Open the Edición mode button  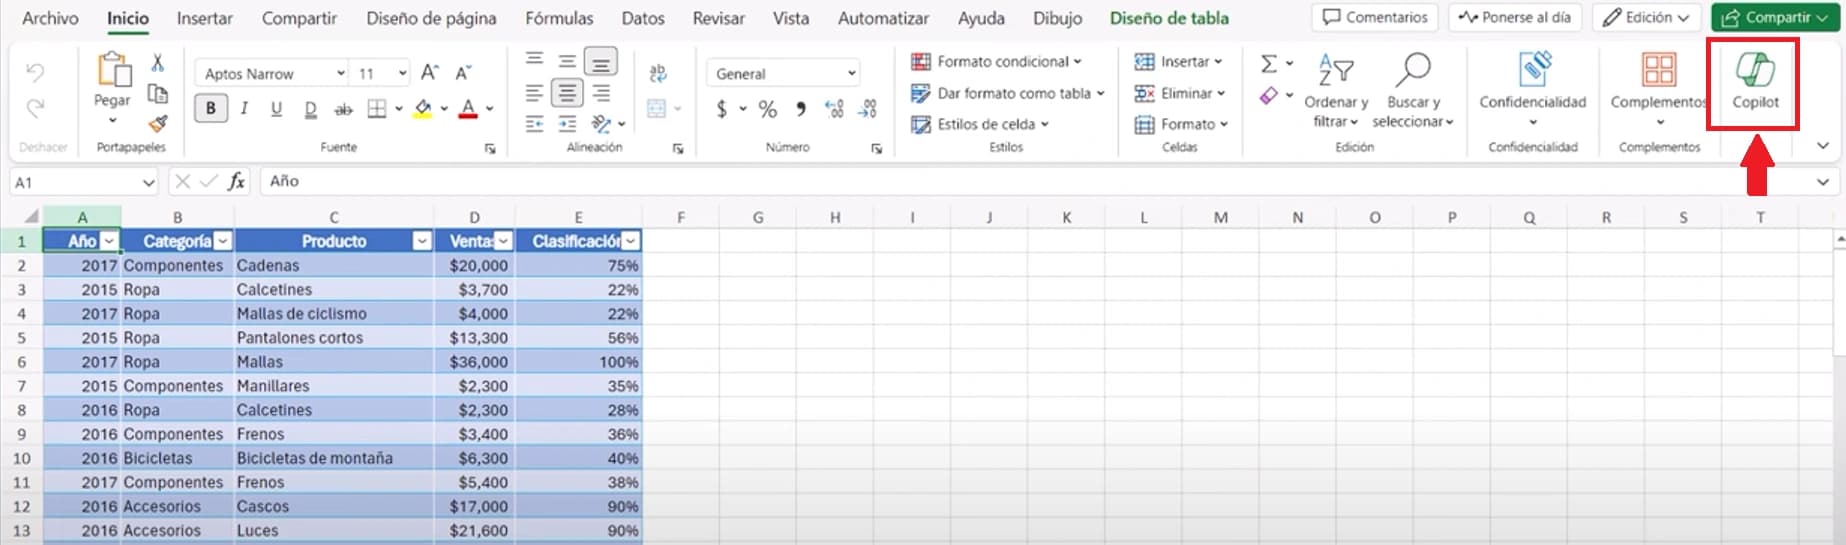(x=1646, y=17)
